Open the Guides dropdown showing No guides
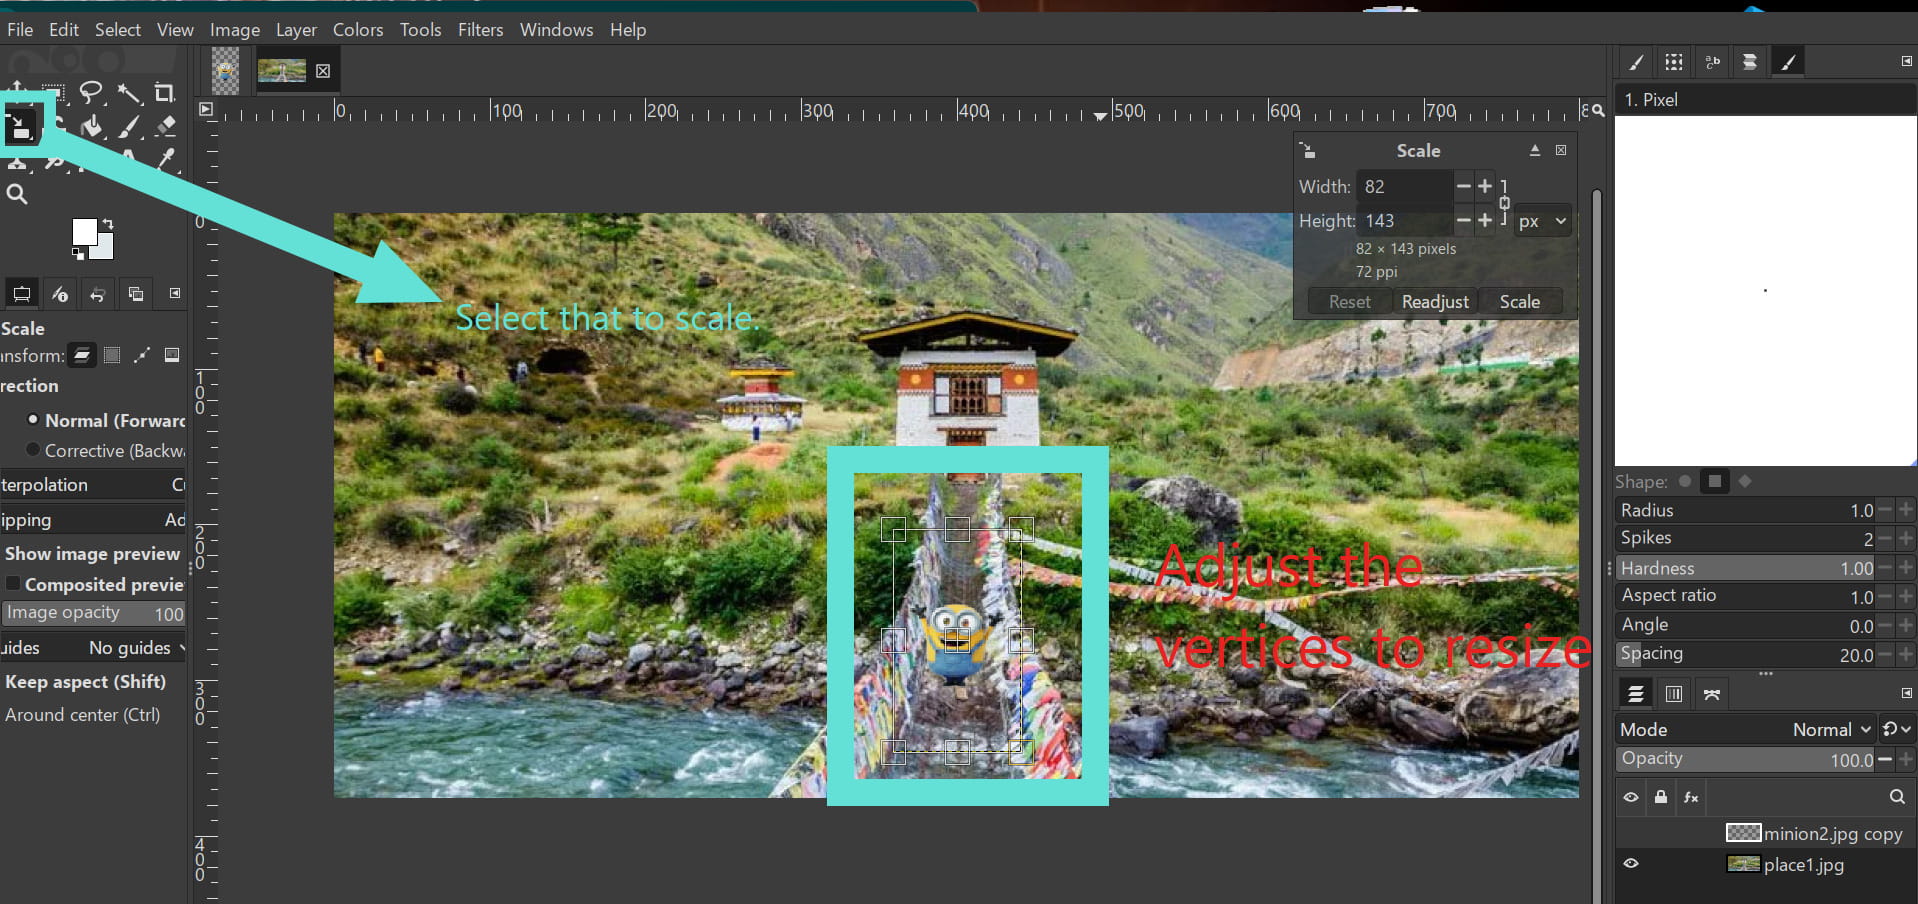The width and height of the screenshot is (1918, 904). 93,648
